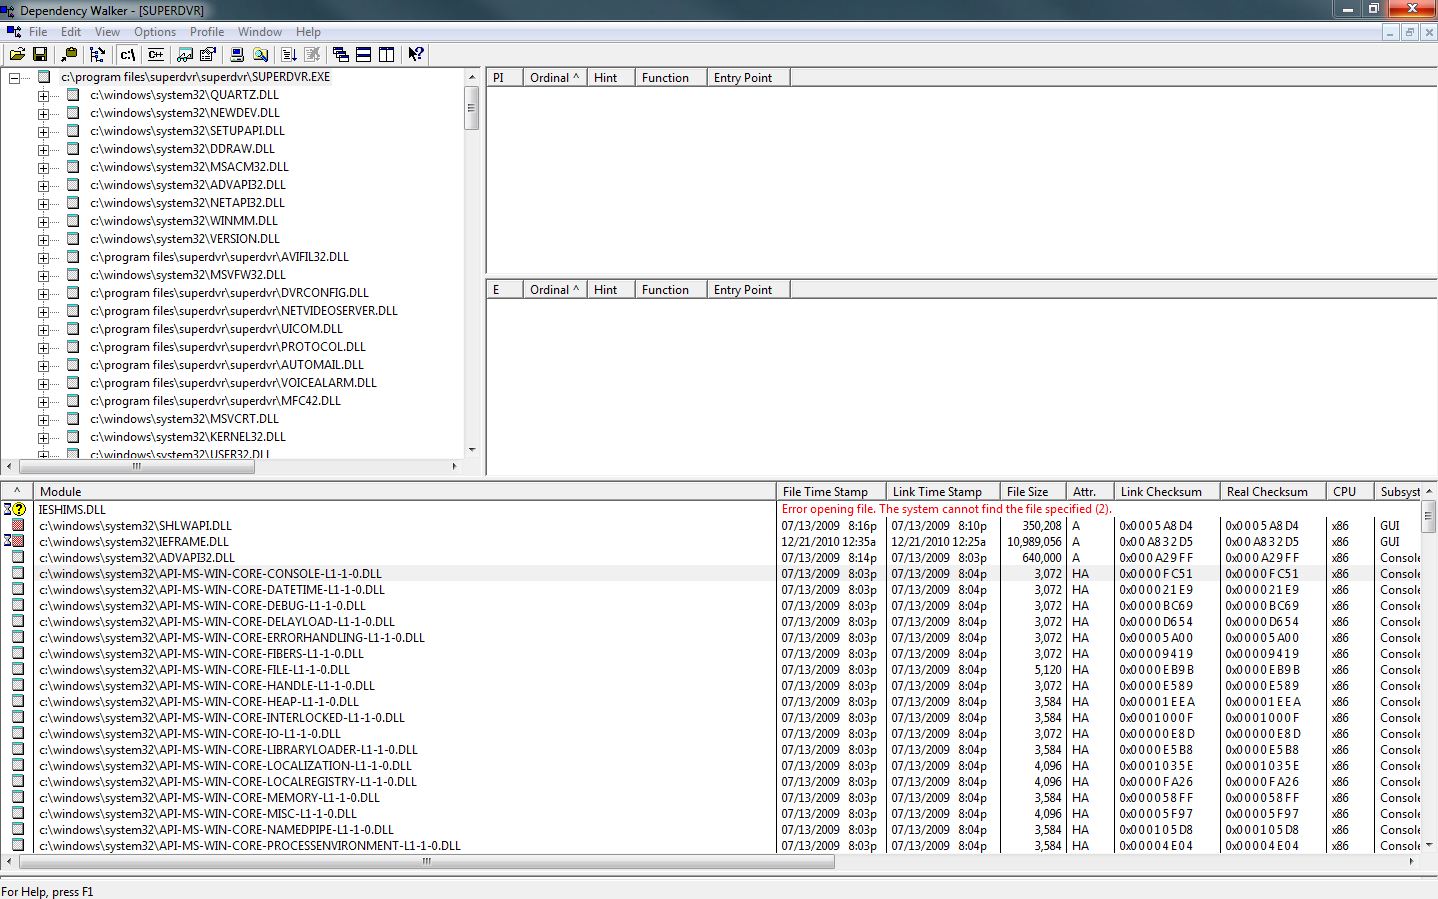Click the Cascade windows icon
This screenshot has width=1438, height=899.
point(341,54)
